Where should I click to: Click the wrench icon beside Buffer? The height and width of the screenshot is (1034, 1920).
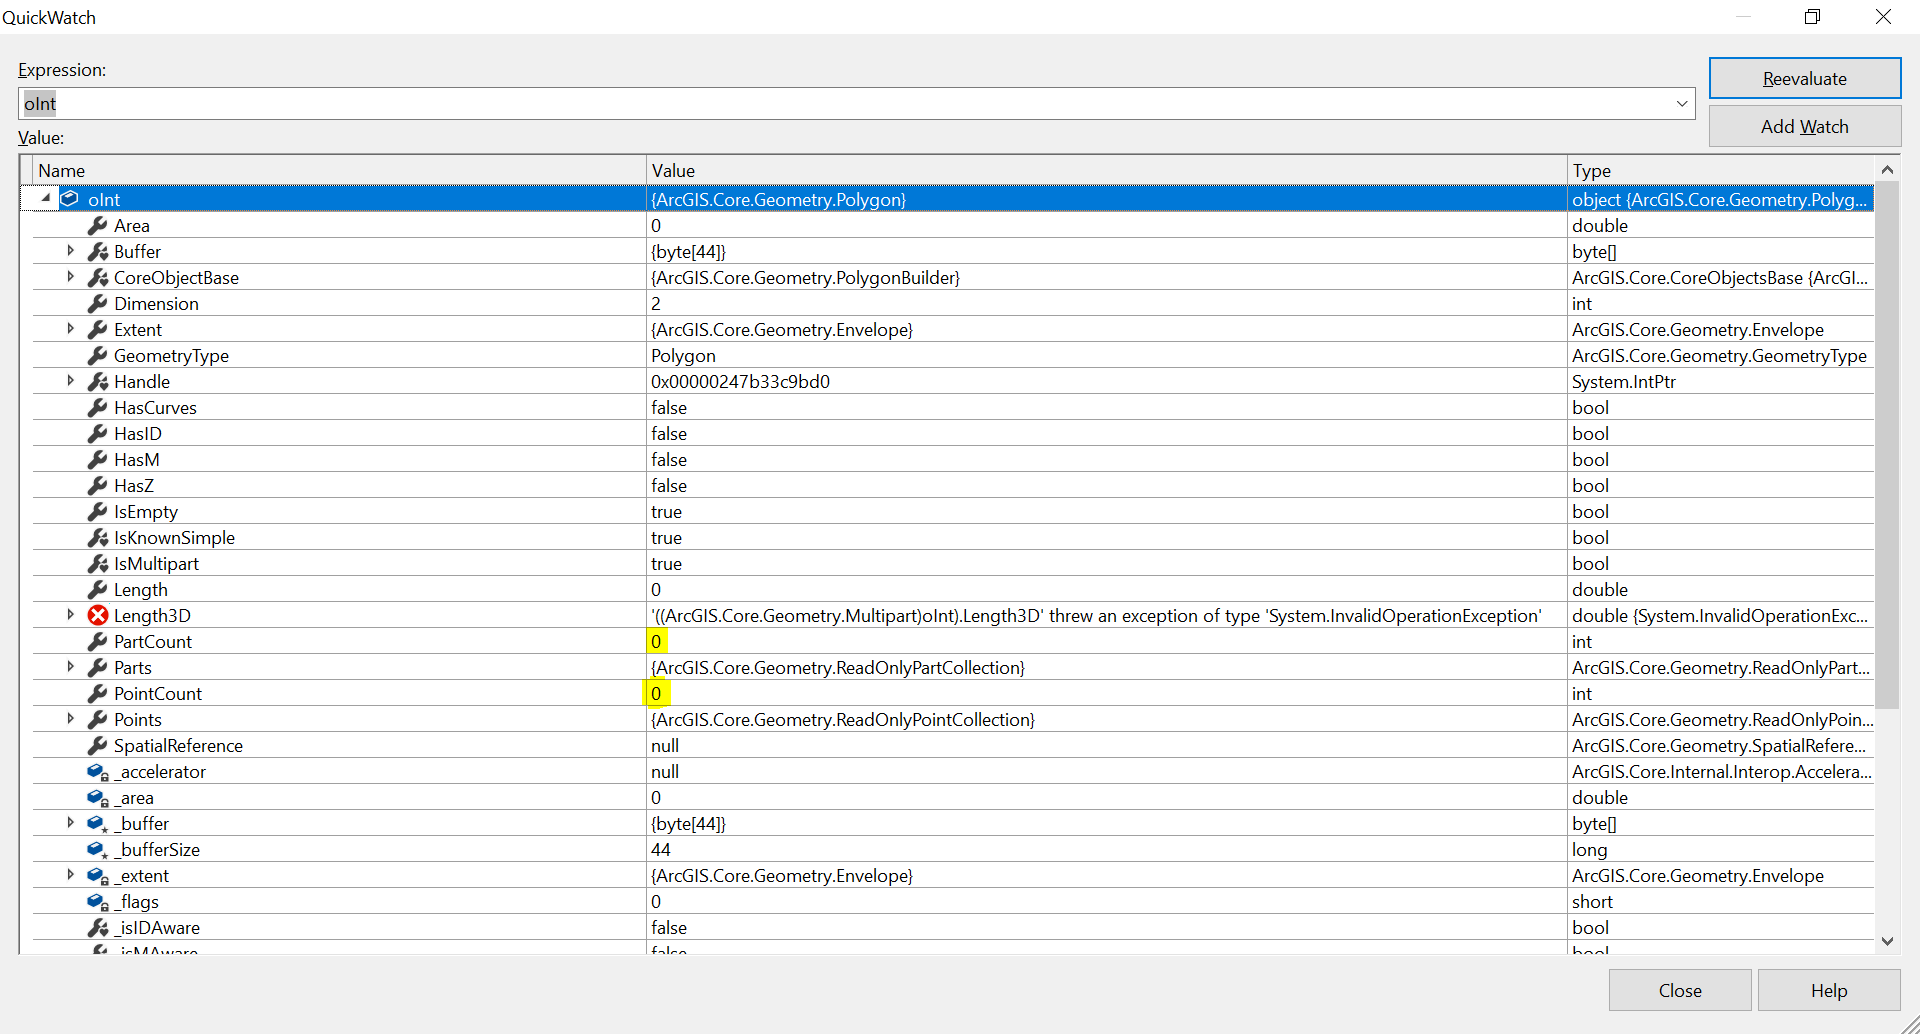pyautogui.click(x=97, y=252)
